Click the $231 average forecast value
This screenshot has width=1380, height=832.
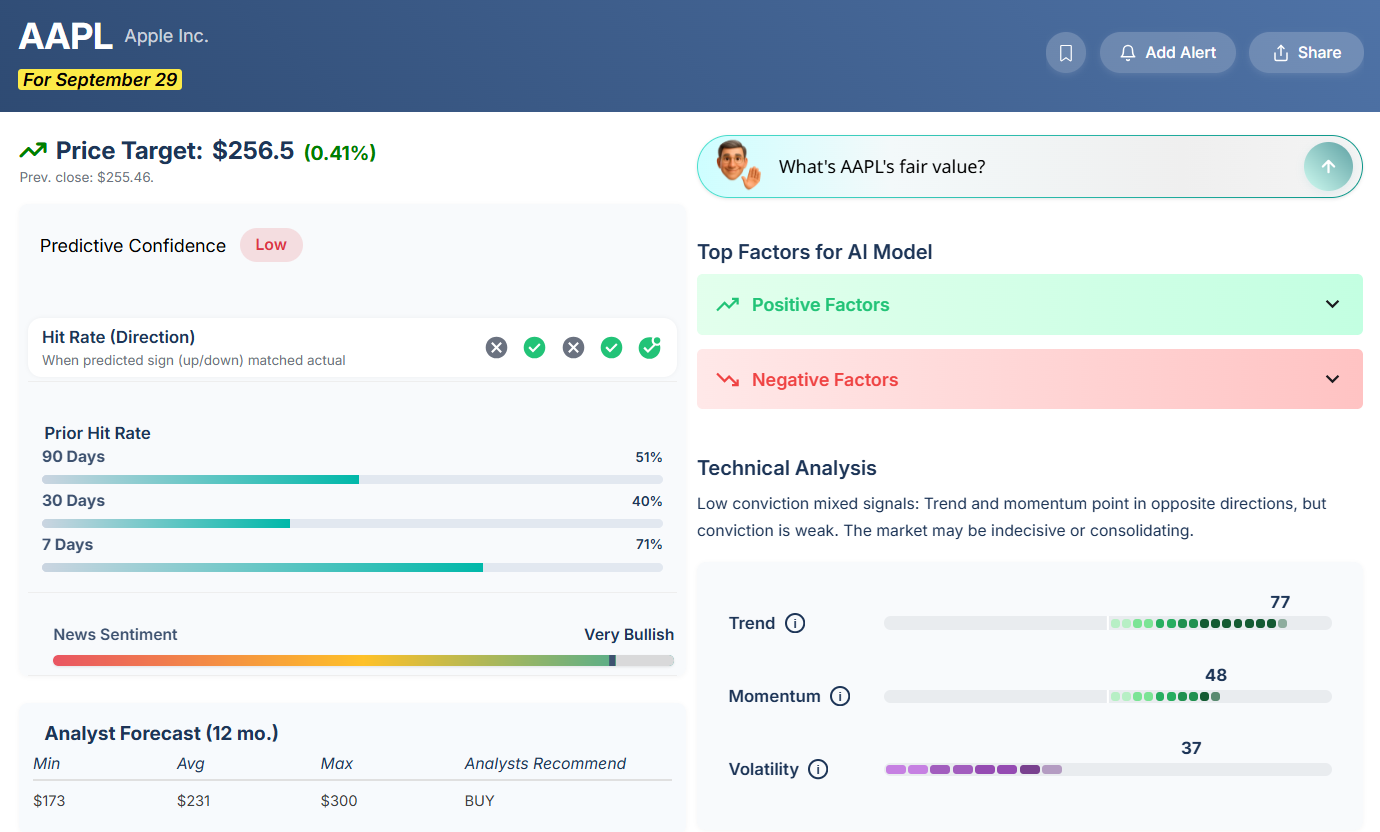192,801
